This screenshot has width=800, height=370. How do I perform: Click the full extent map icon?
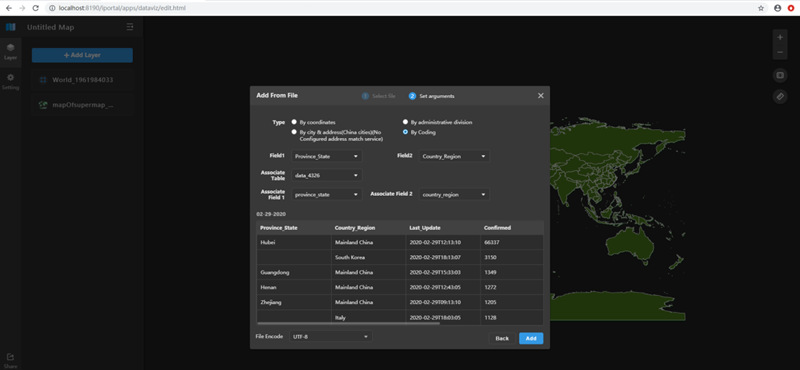pos(780,76)
